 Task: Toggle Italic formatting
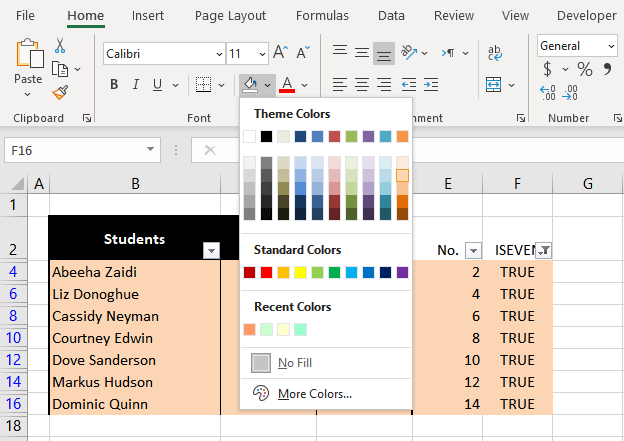click(x=136, y=84)
